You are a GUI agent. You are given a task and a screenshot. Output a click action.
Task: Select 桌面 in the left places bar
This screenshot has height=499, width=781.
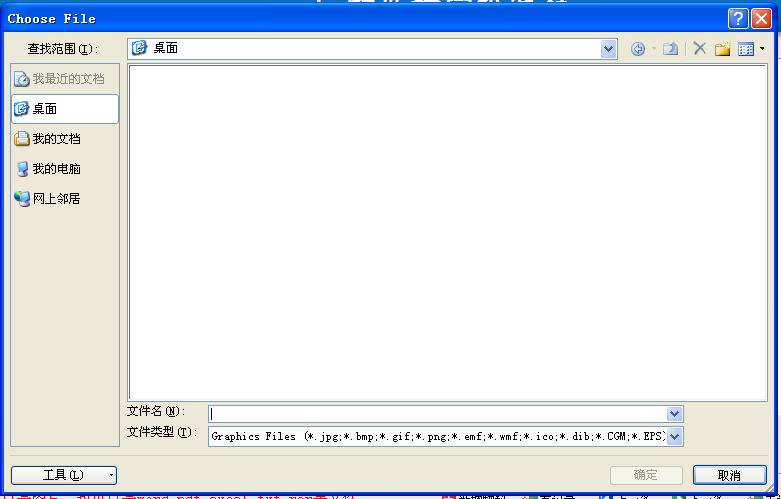pyautogui.click(x=65, y=109)
